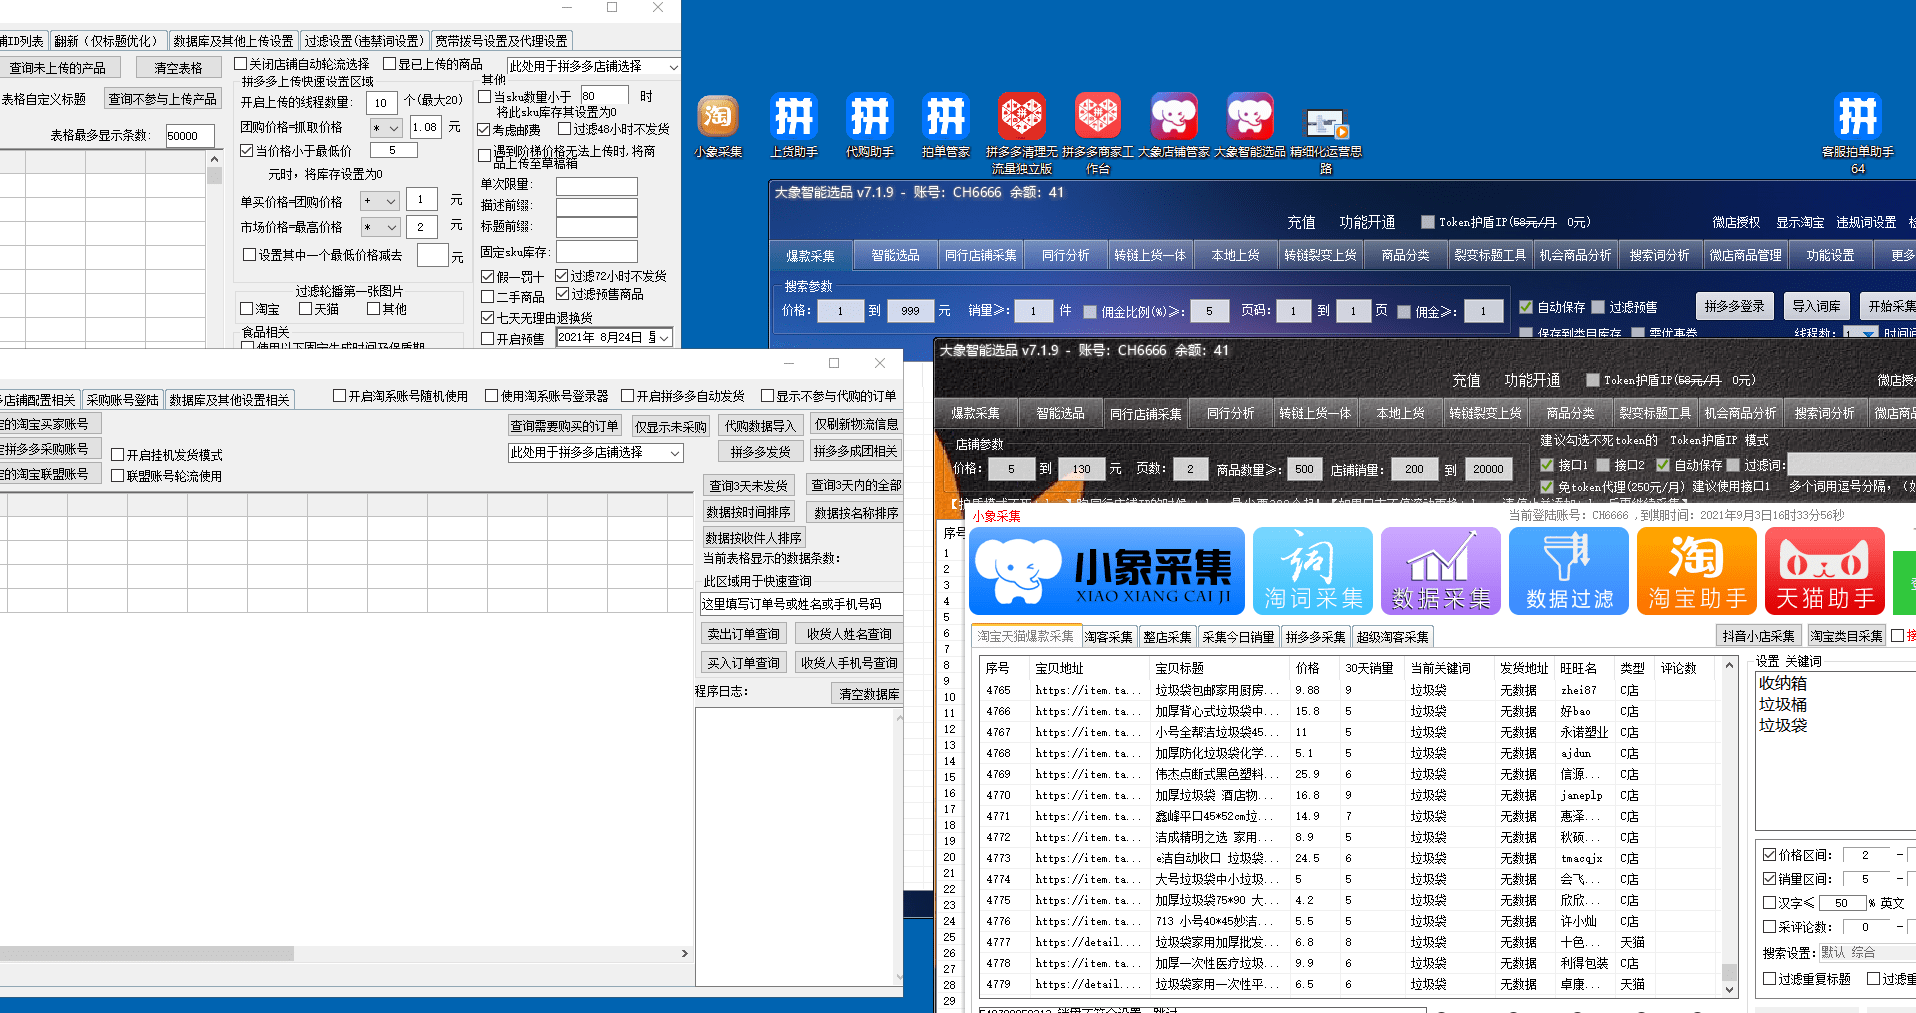
Task: Open the 淘词采集 tile
Action: [1313, 571]
